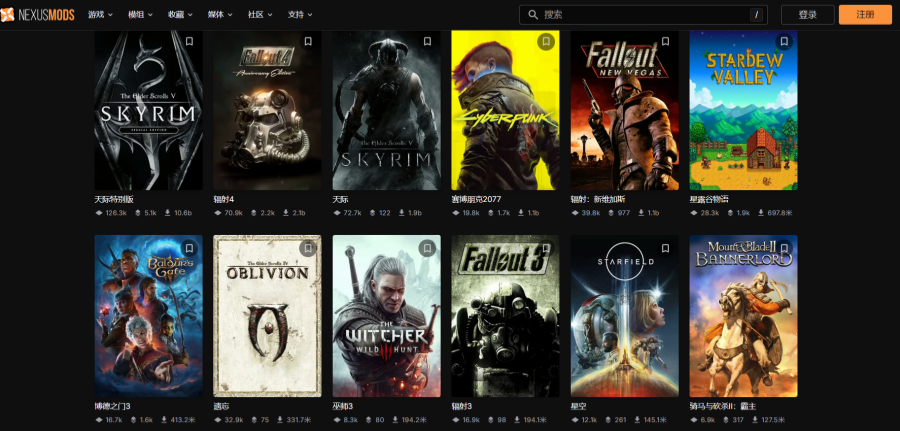Expand the 收藏 dropdown menu
The image size is (900, 431).
[180, 15]
